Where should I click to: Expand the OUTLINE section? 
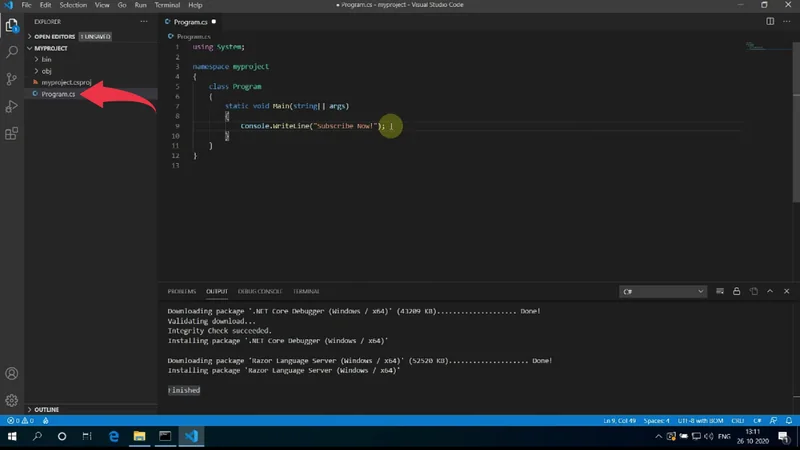coord(46,410)
